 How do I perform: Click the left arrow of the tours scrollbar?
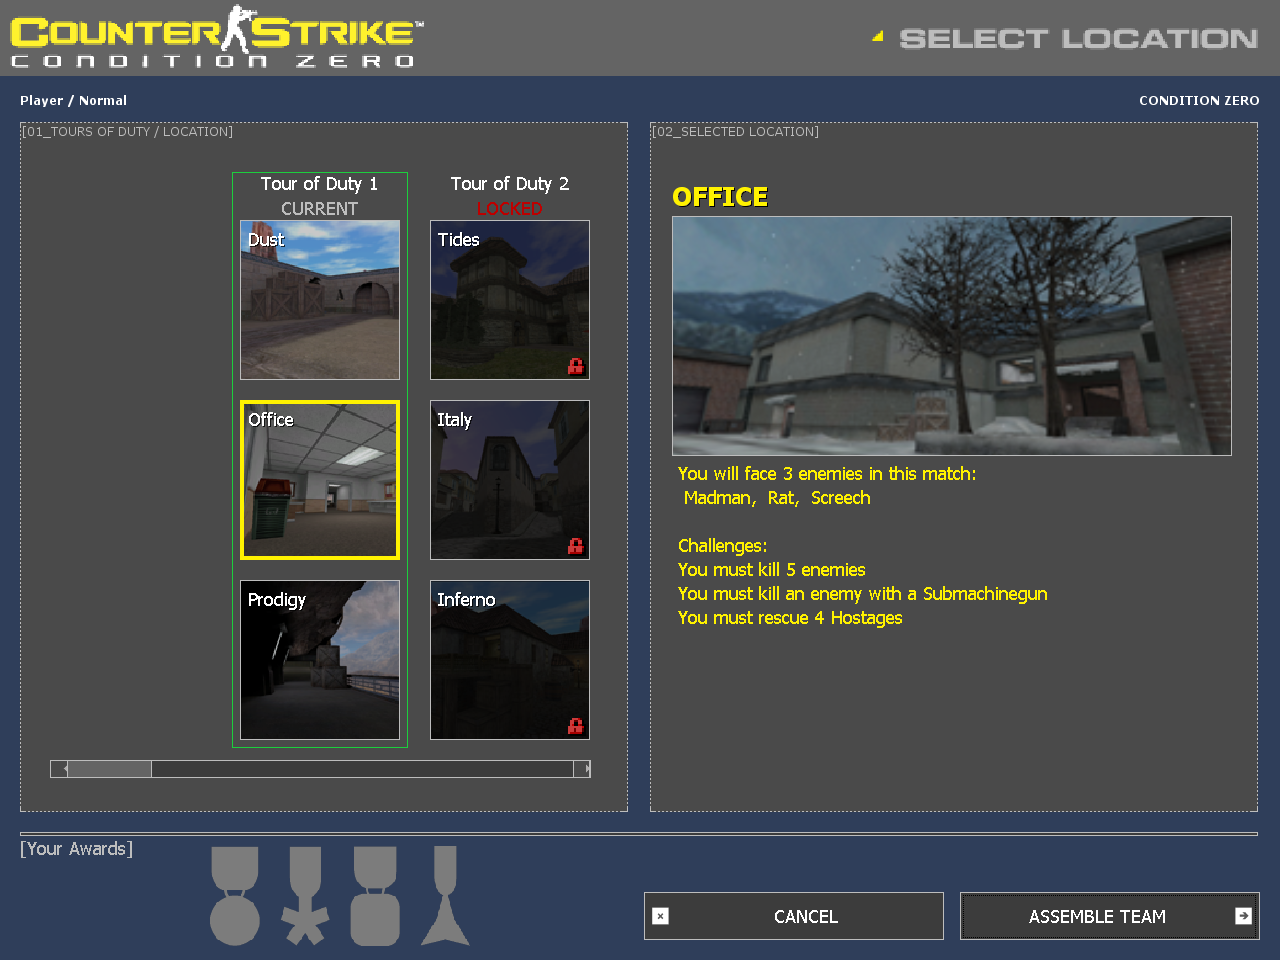(59, 769)
